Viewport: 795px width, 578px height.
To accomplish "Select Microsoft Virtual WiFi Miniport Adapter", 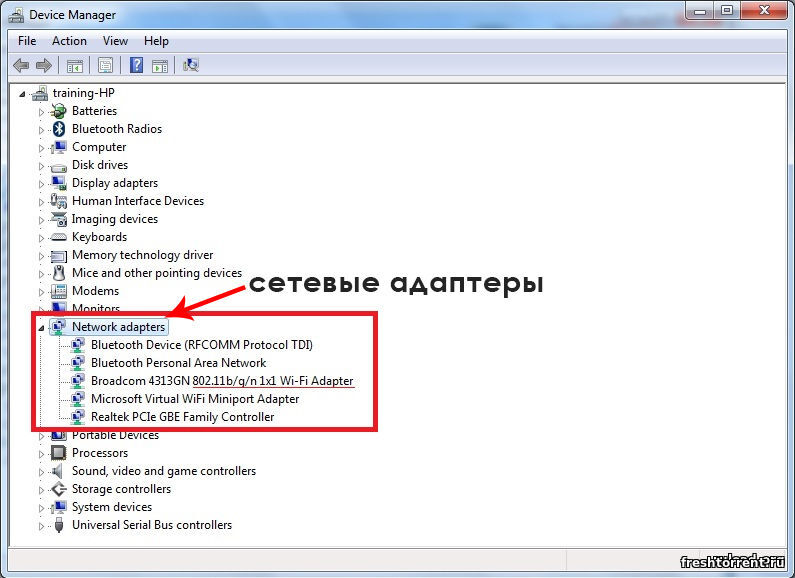I will (195, 399).
